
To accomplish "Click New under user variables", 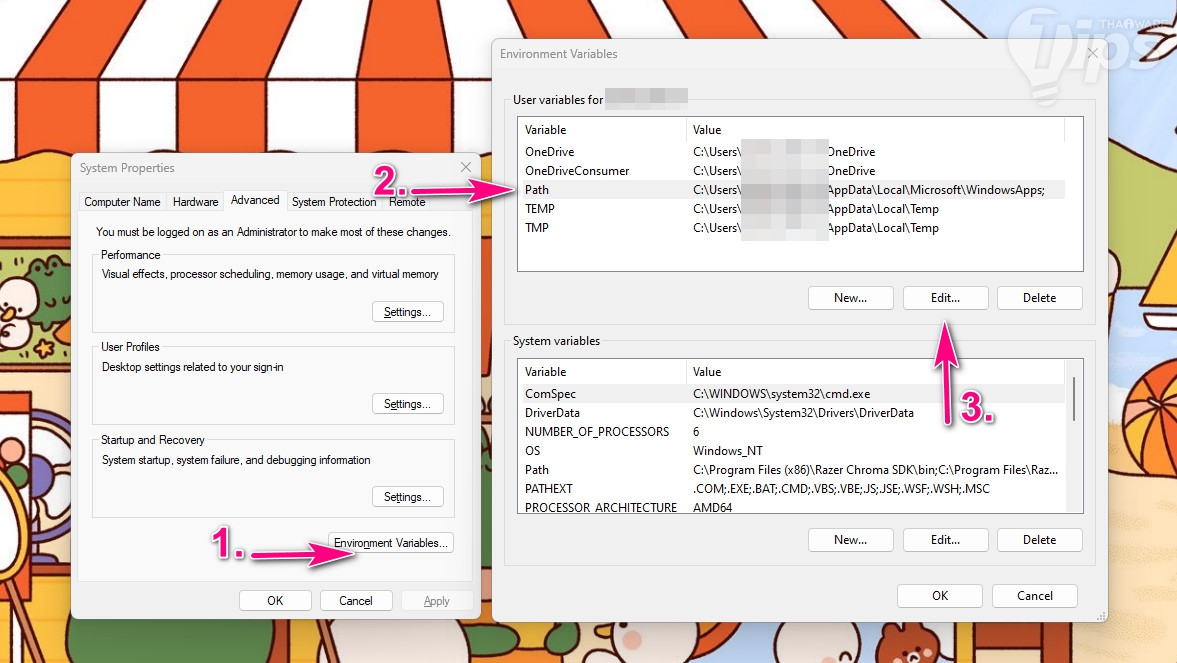I will 850,297.
